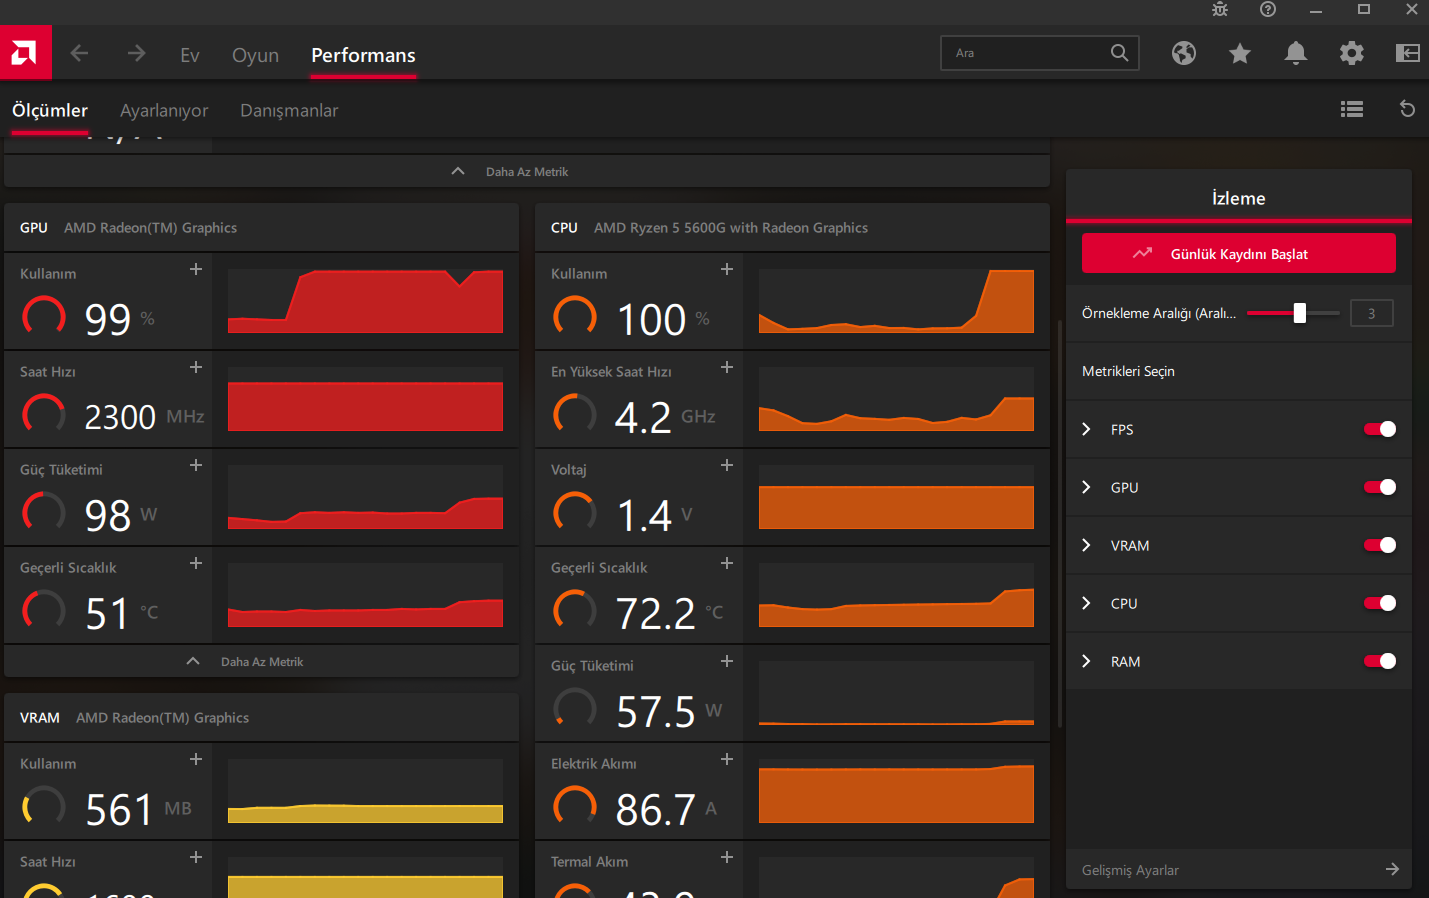The width and height of the screenshot is (1429, 898).
Task: Open favorites star icon
Action: coord(1240,54)
